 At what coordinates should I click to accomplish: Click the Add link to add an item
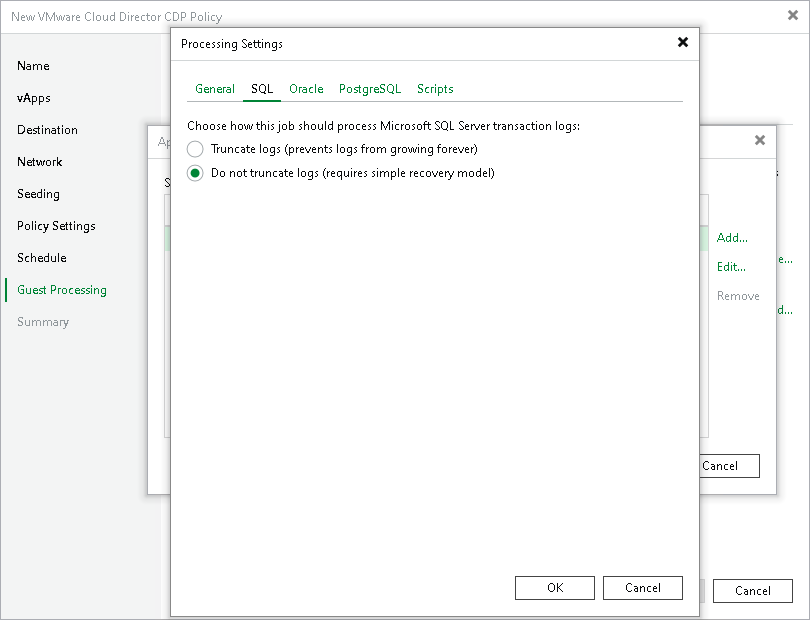click(x=731, y=238)
